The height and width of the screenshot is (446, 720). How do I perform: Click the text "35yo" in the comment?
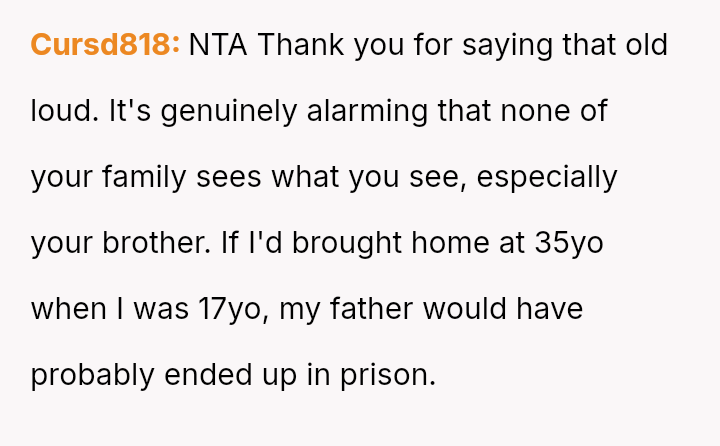tap(569, 243)
